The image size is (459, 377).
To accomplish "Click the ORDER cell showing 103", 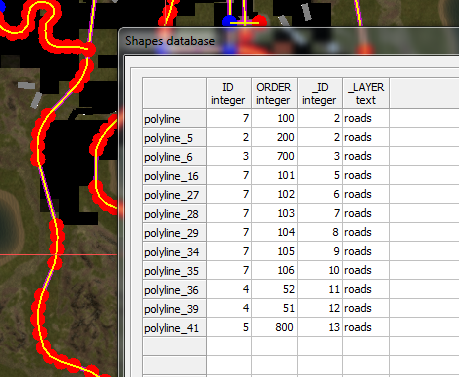I will (274, 213).
